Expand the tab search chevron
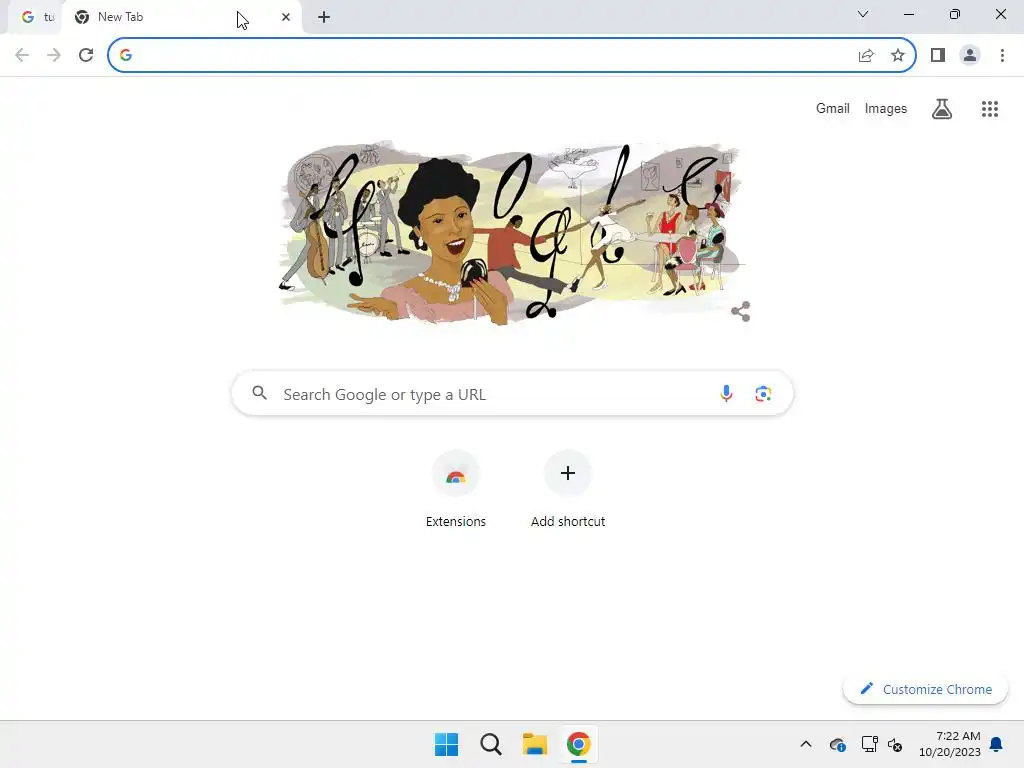This screenshot has width=1024, height=768. (x=862, y=14)
